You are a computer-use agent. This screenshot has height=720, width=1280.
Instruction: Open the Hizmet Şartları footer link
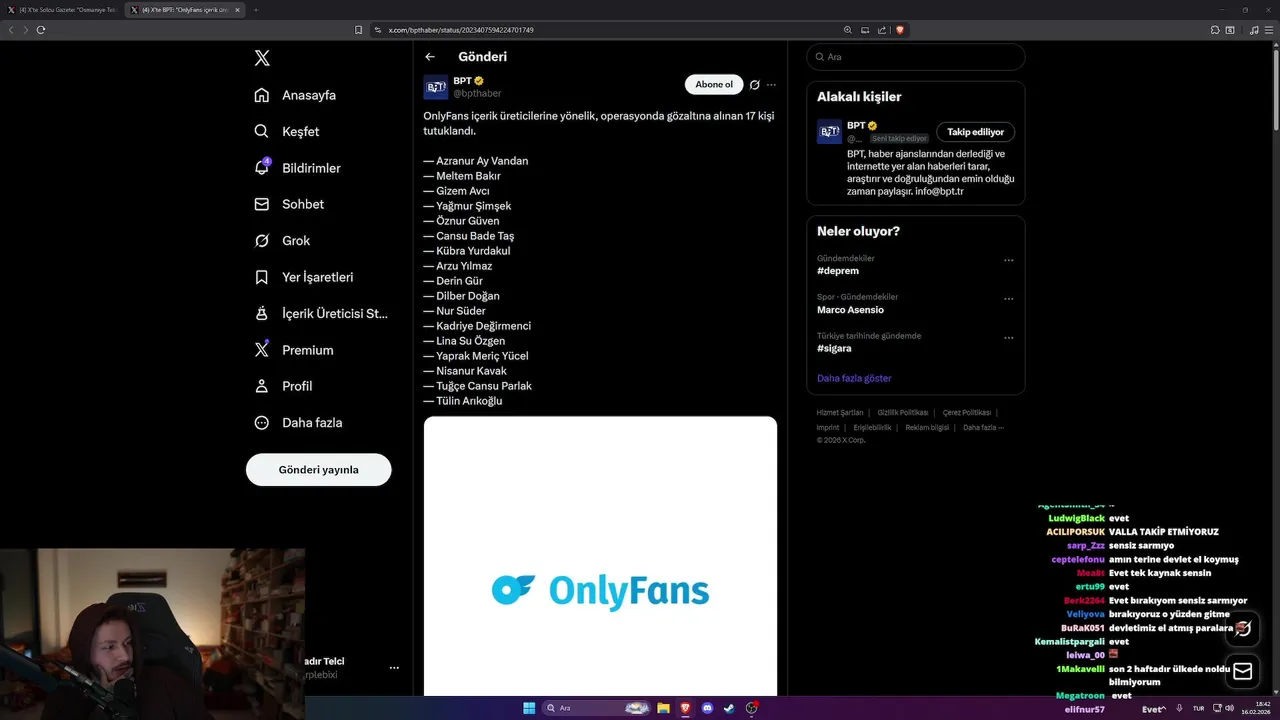(840, 413)
